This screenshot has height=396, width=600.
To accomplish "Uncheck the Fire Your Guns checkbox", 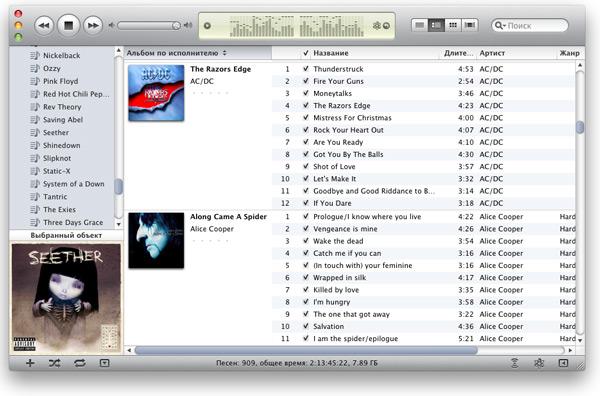I will pyautogui.click(x=306, y=81).
